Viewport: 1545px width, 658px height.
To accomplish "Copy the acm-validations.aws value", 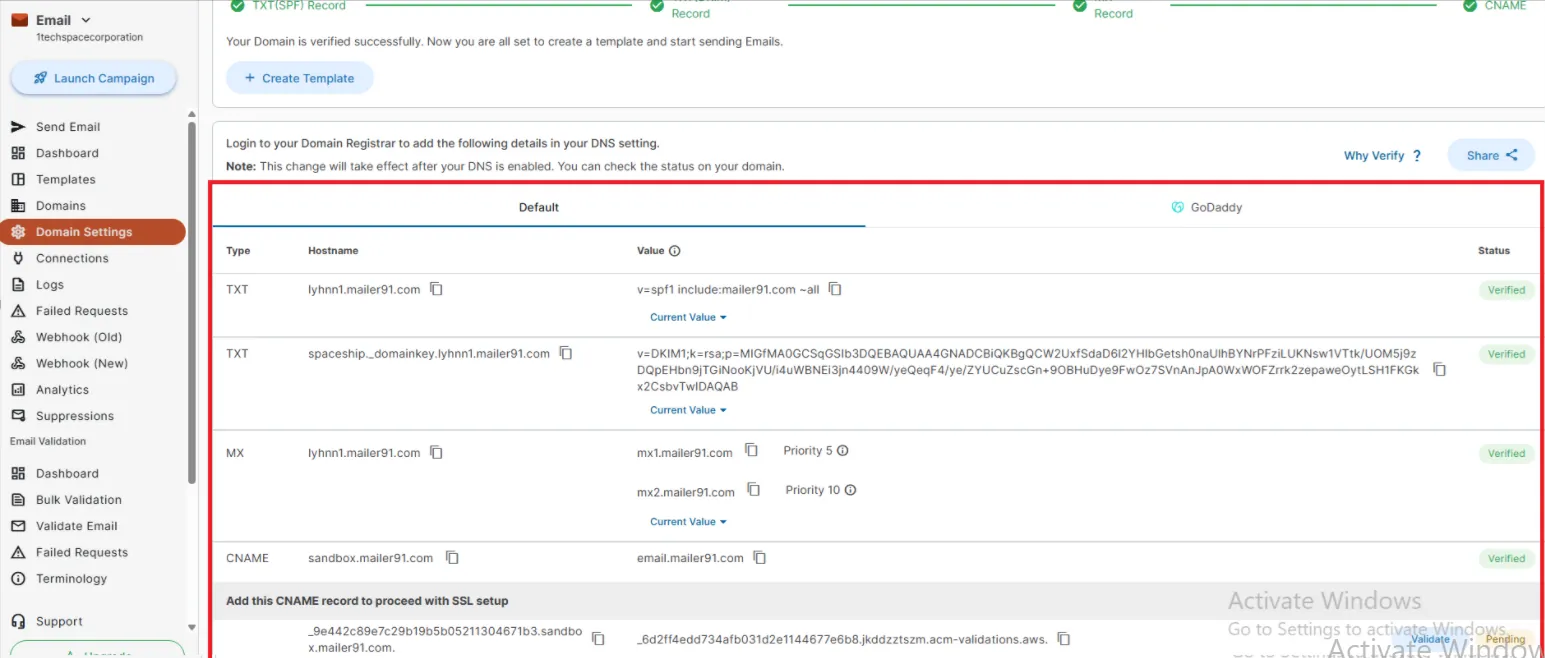I will click(1064, 638).
